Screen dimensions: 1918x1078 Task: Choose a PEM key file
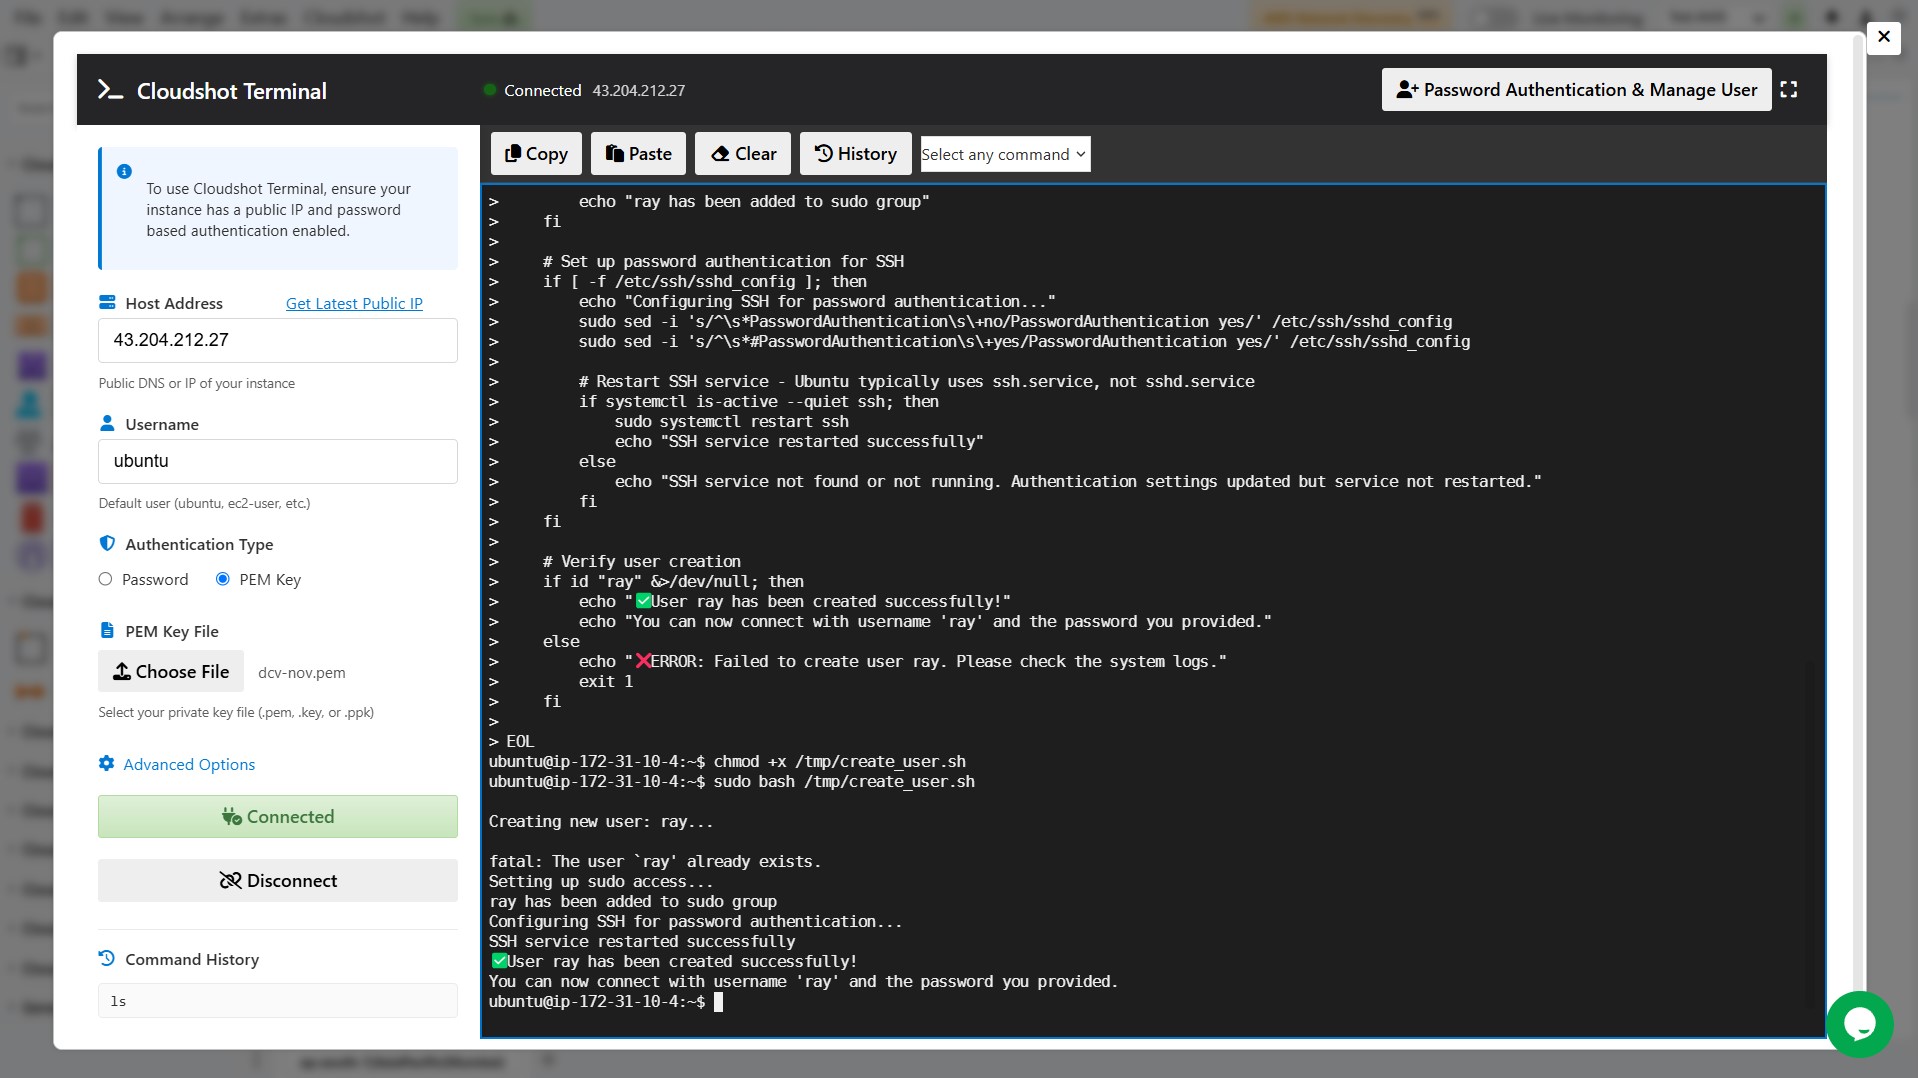pyautogui.click(x=171, y=672)
